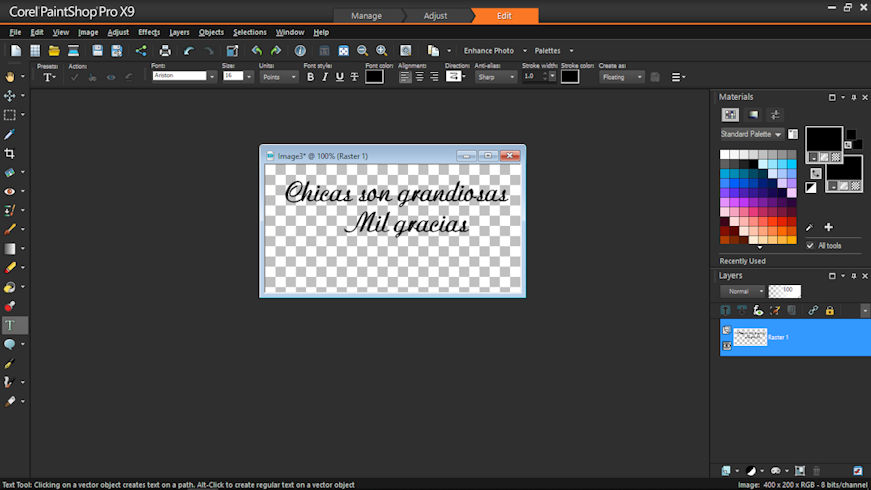
Task: Click the Share icon
Action: [x=141, y=51]
